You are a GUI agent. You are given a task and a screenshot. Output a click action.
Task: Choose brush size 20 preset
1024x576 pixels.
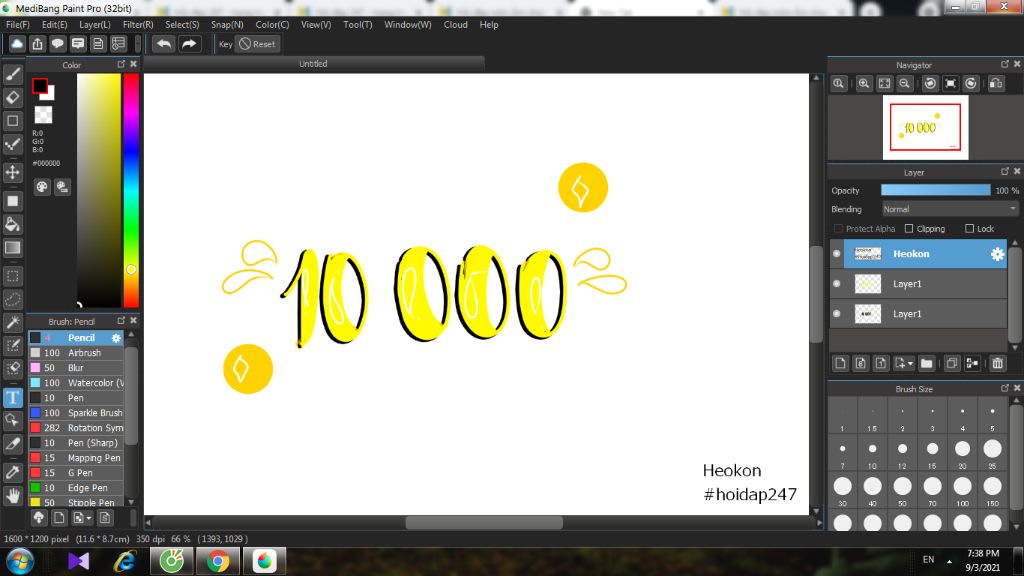pyautogui.click(x=962, y=449)
